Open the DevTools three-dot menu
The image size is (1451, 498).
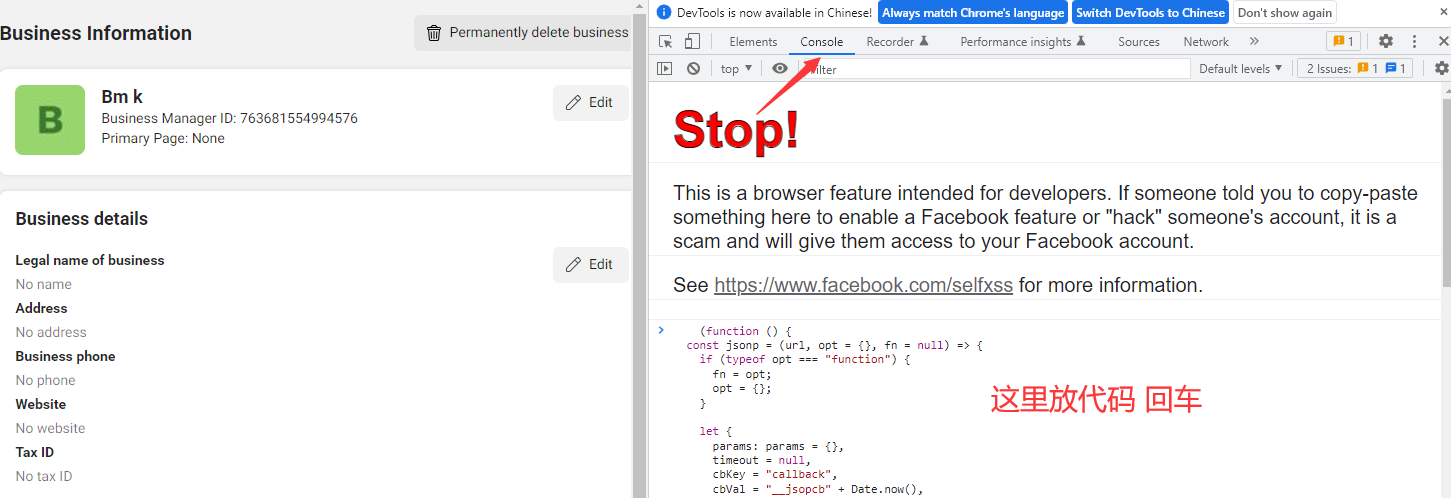coord(1414,41)
